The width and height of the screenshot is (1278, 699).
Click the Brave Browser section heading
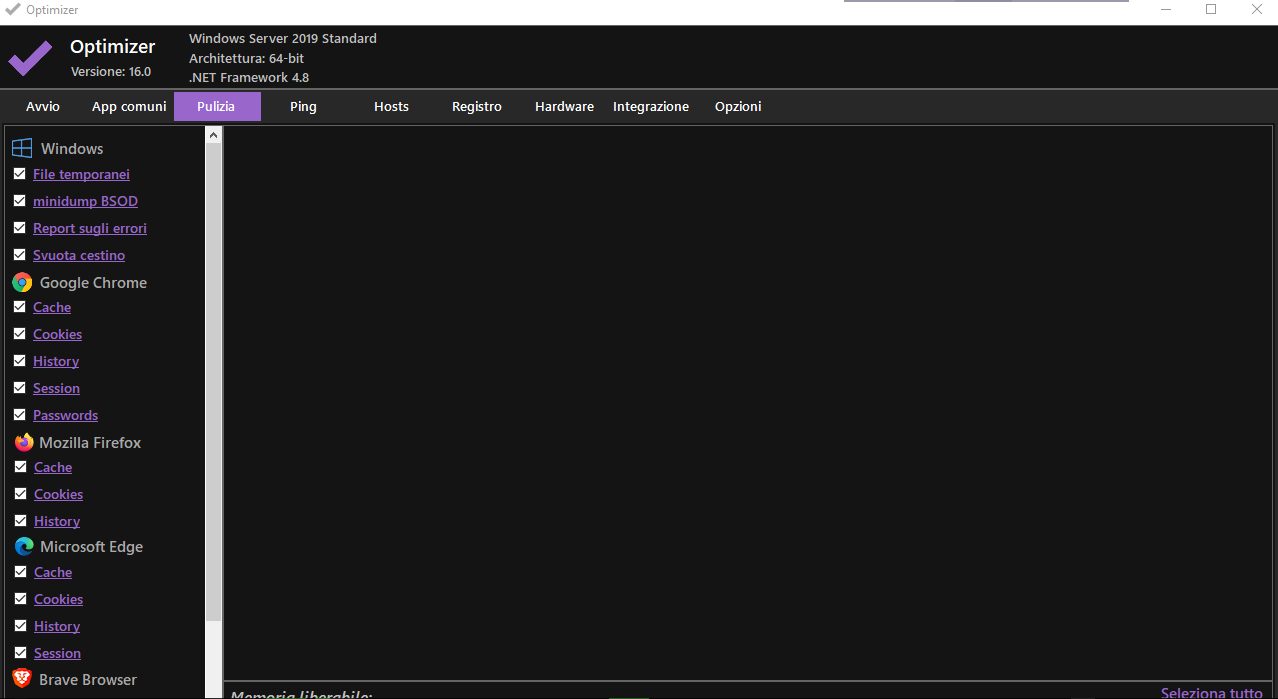[x=88, y=680]
